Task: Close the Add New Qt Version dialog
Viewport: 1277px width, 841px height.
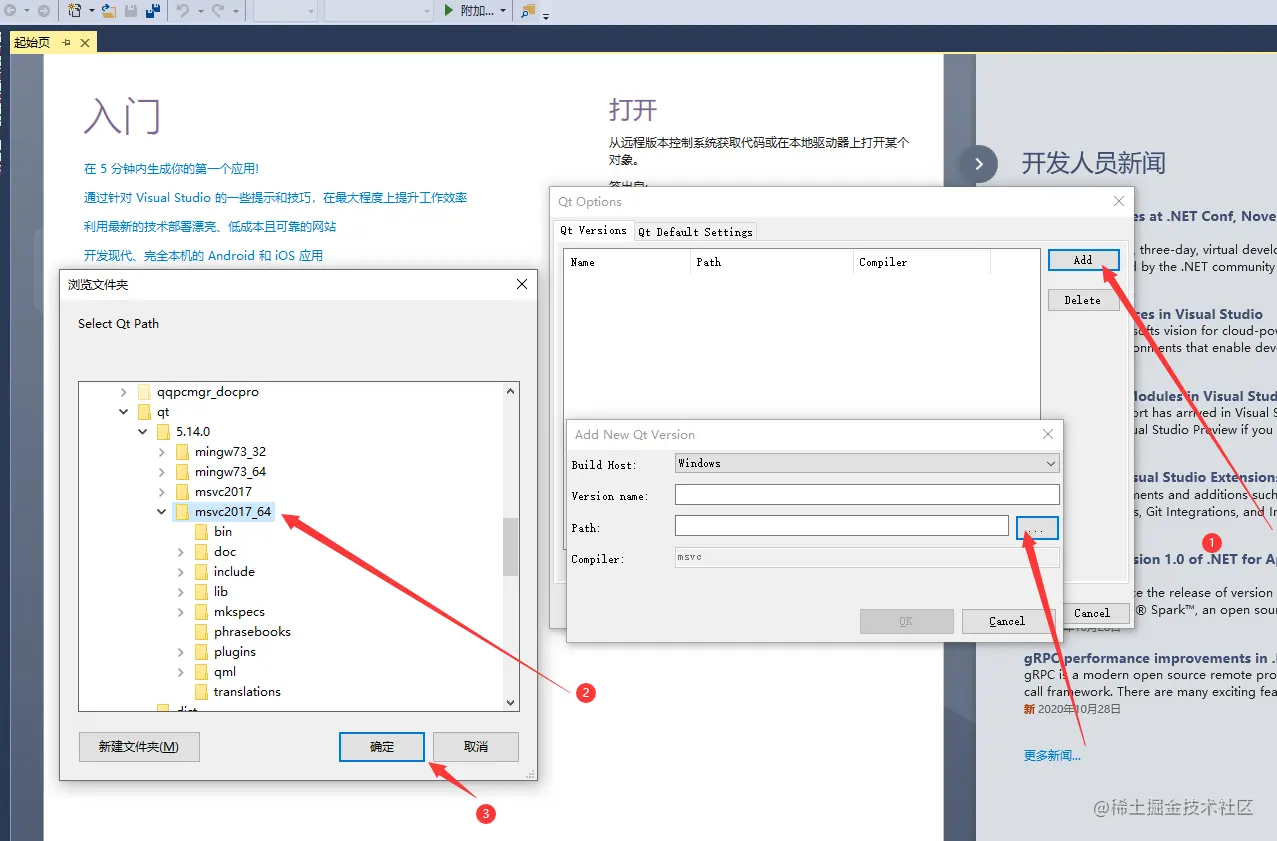Action: point(1048,435)
